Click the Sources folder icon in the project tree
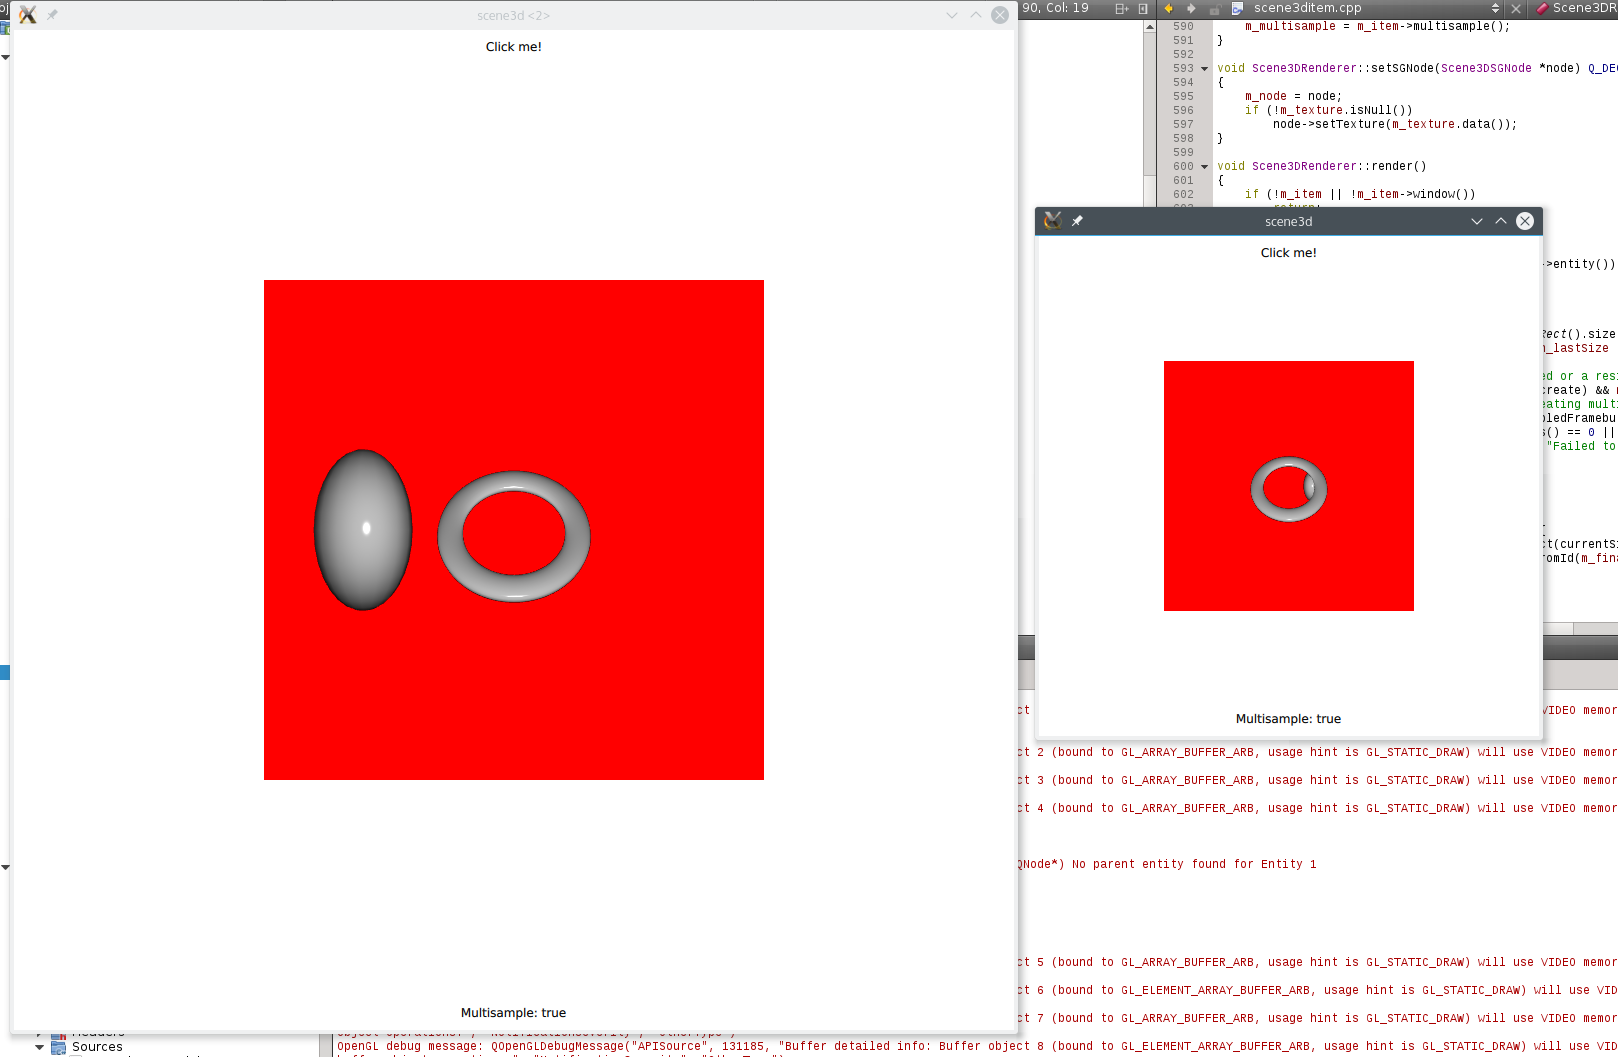1618x1057 pixels. [x=59, y=1047]
